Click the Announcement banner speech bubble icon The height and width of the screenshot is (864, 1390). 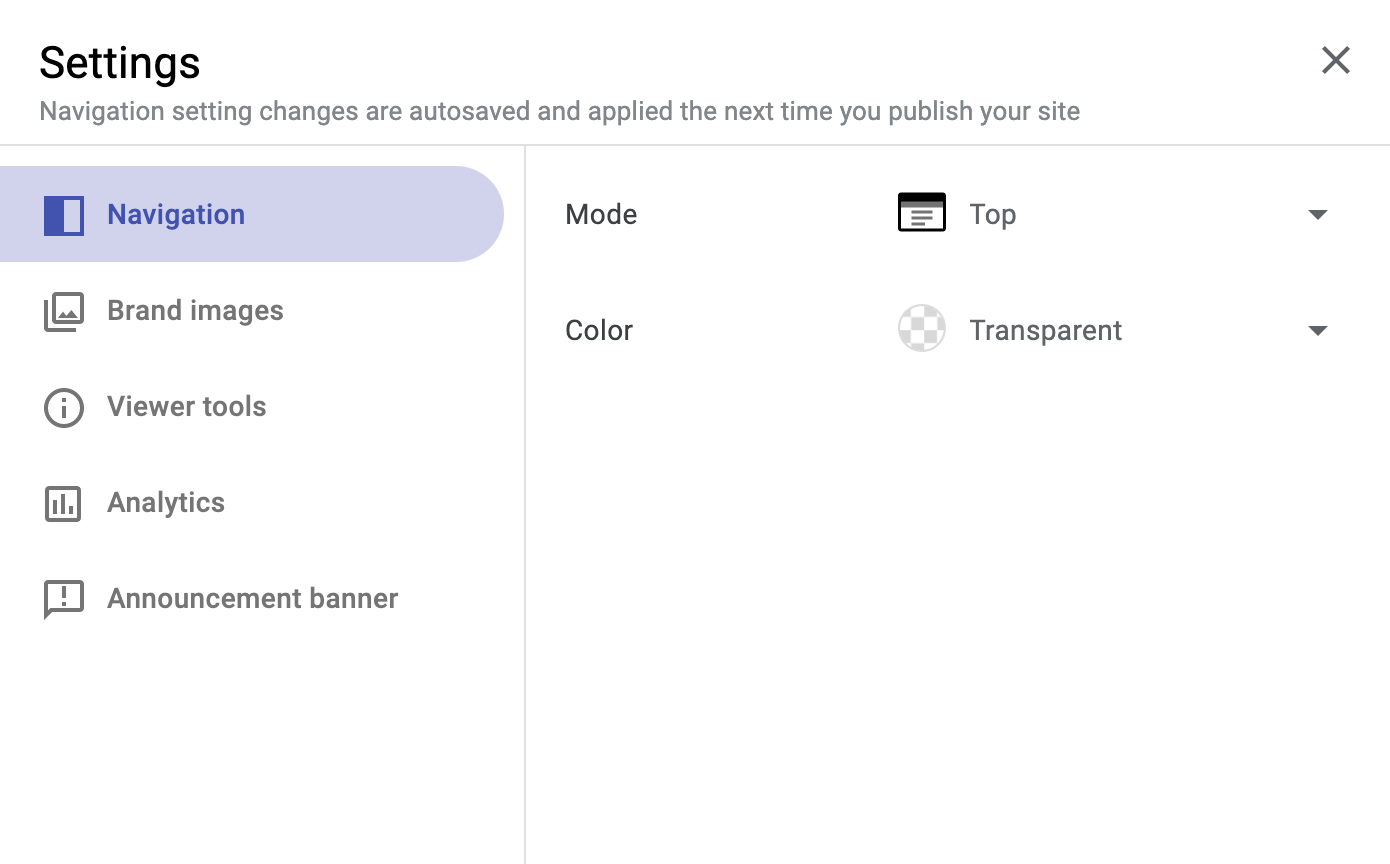pos(64,599)
